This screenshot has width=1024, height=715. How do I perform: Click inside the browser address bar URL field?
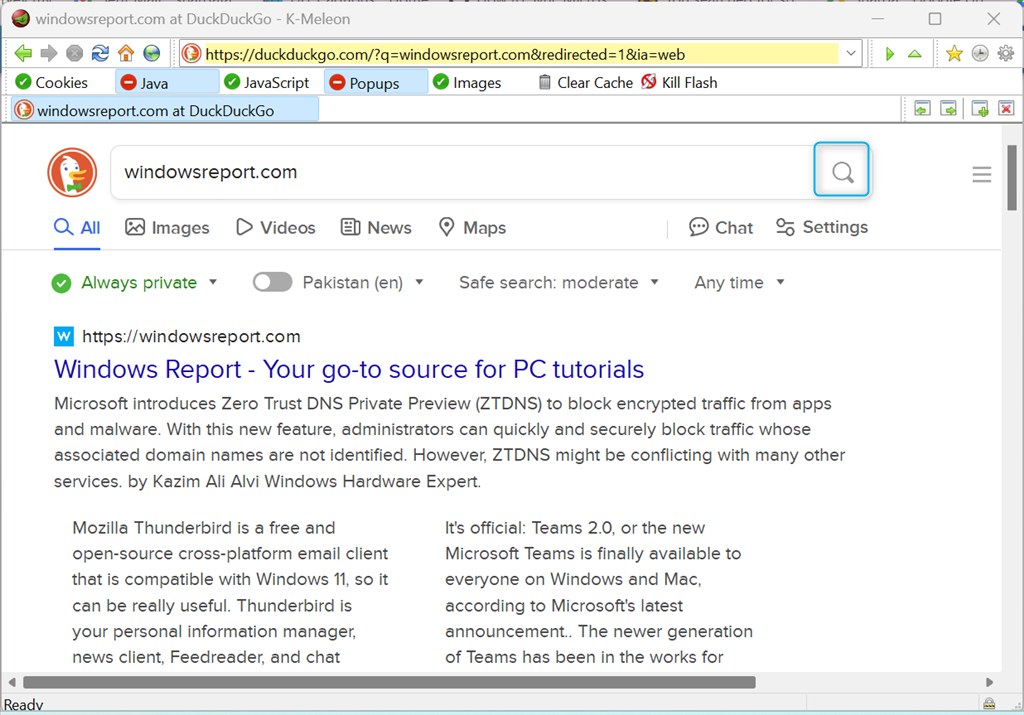tap(521, 54)
